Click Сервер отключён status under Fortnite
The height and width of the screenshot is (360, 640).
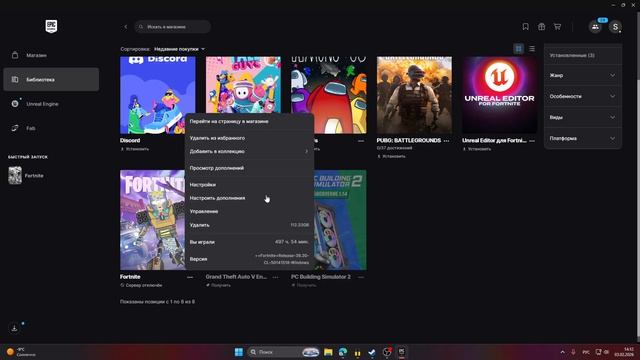point(141,285)
